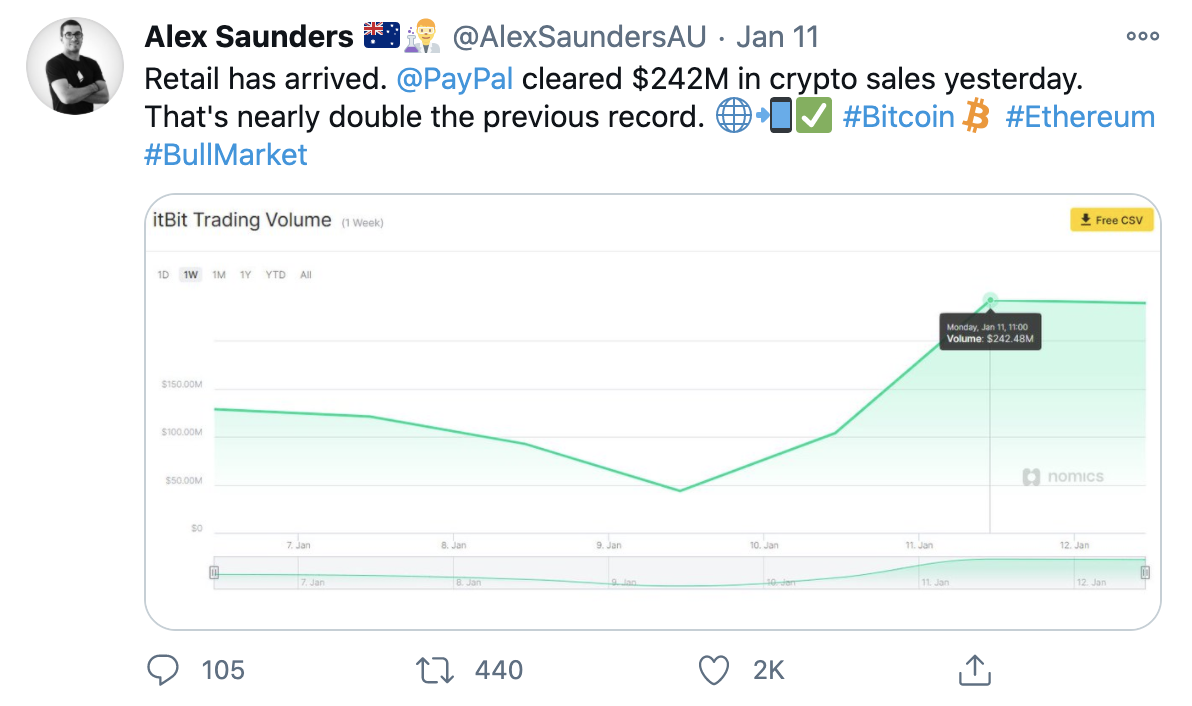
Task: Select the YTD range option
Action: 275,275
